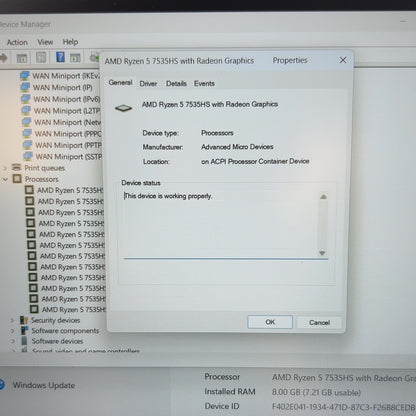Screen dimensions: 416x416
Task: Select the first AMD Ryzen 5 7535HS entry under Processors
Action: coord(70,190)
